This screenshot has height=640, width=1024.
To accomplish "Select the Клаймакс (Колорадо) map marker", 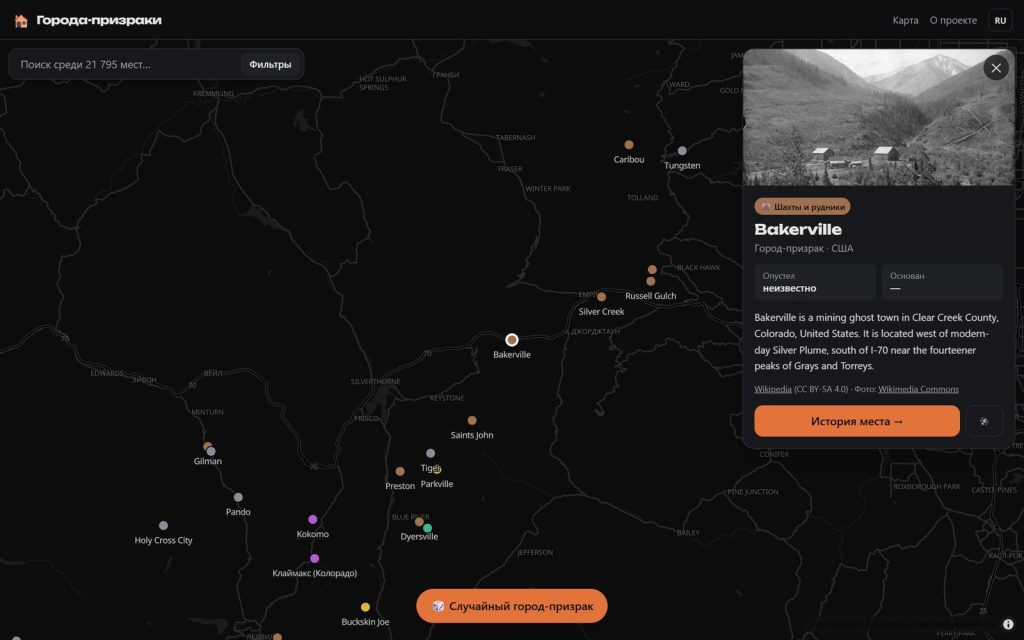I will (x=314, y=558).
